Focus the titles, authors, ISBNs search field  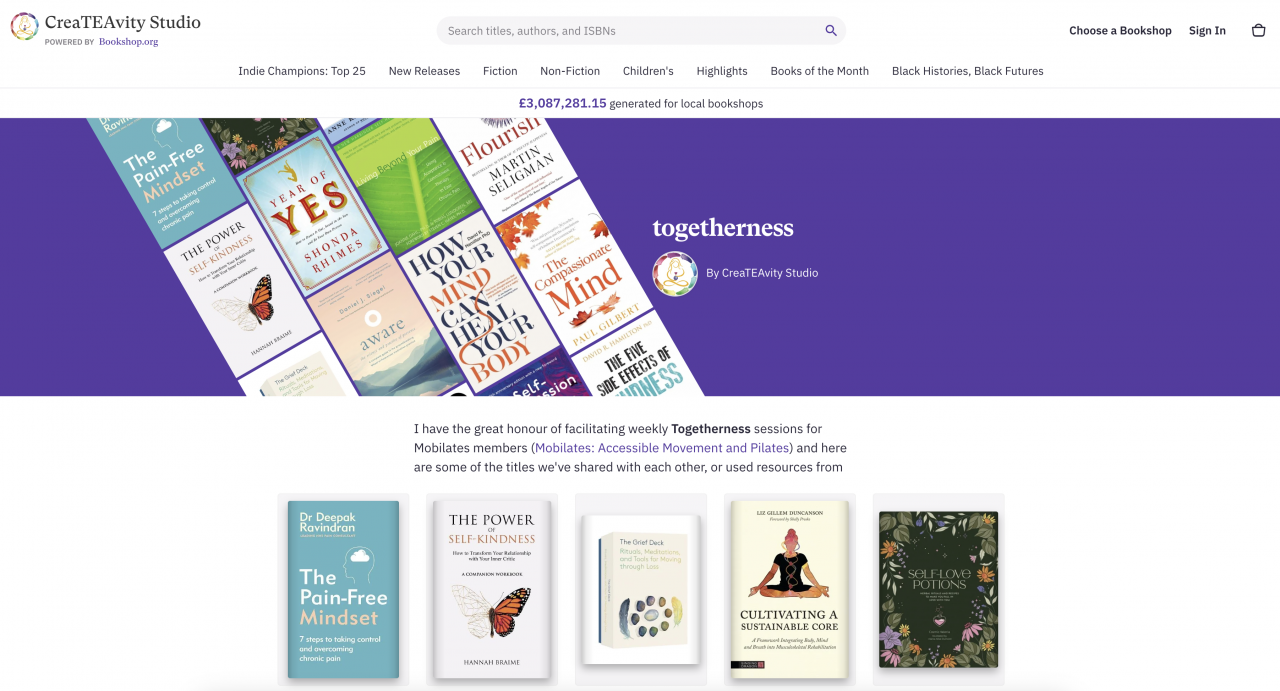[x=641, y=31]
